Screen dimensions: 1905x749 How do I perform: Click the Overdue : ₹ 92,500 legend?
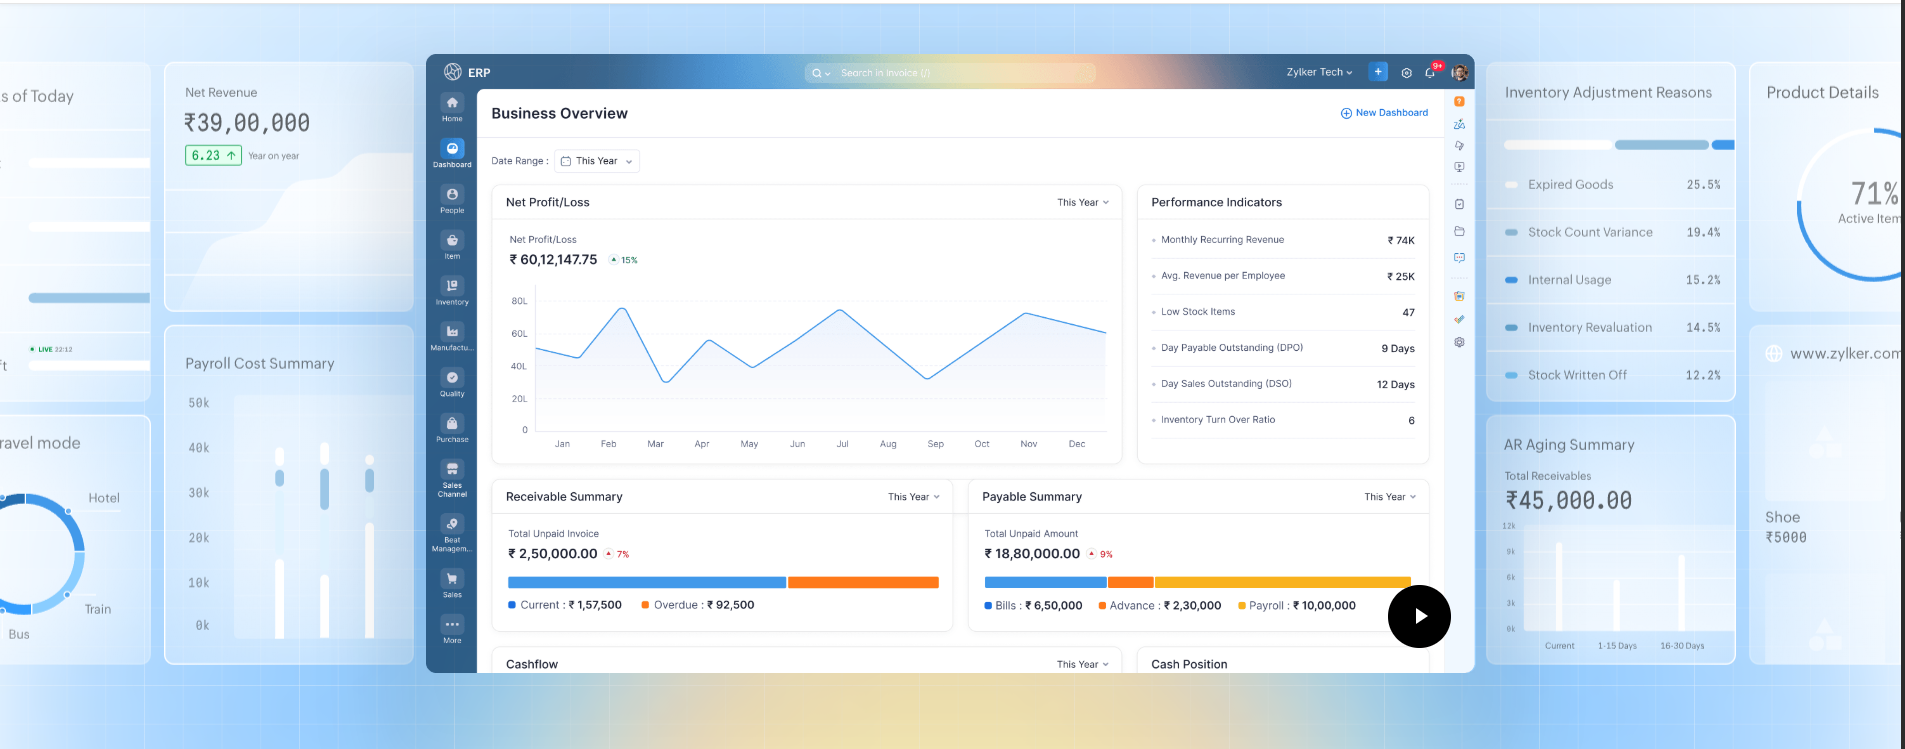pos(698,605)
